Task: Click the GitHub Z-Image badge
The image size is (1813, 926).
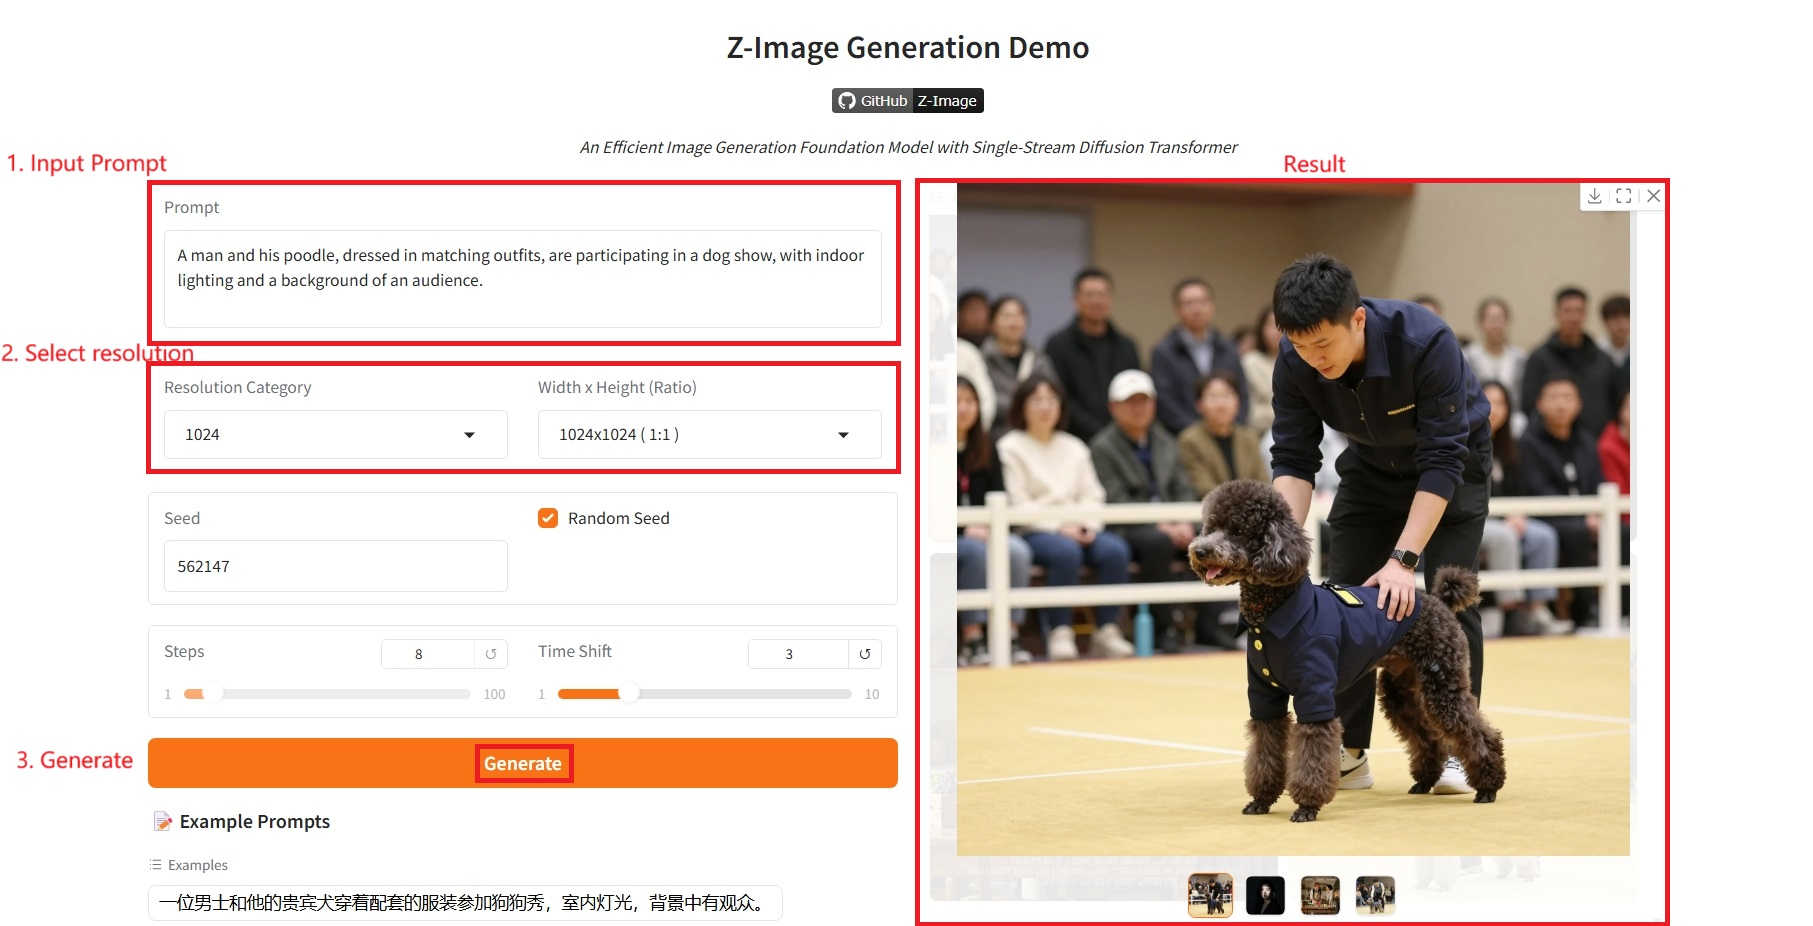Action: click(907, 101)
